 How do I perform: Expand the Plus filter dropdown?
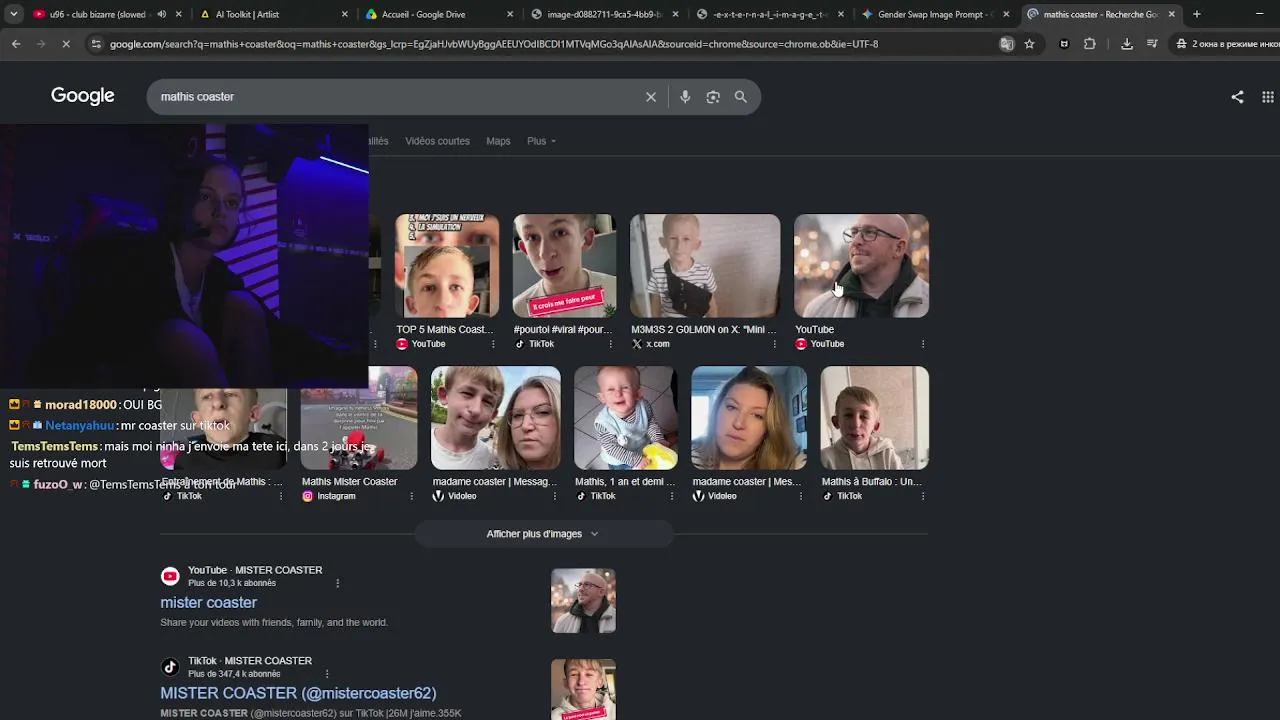click(x=541, y=141)
